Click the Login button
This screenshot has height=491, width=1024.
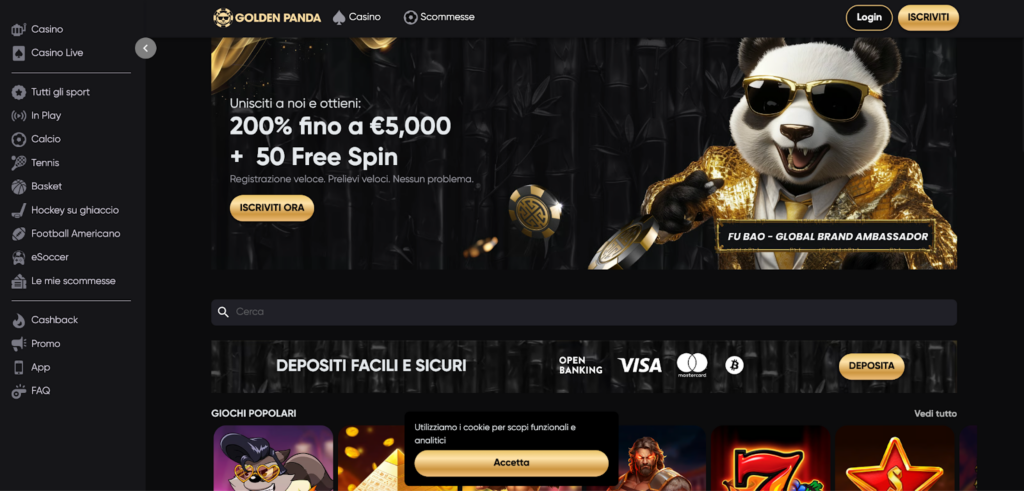click(869, 18)
